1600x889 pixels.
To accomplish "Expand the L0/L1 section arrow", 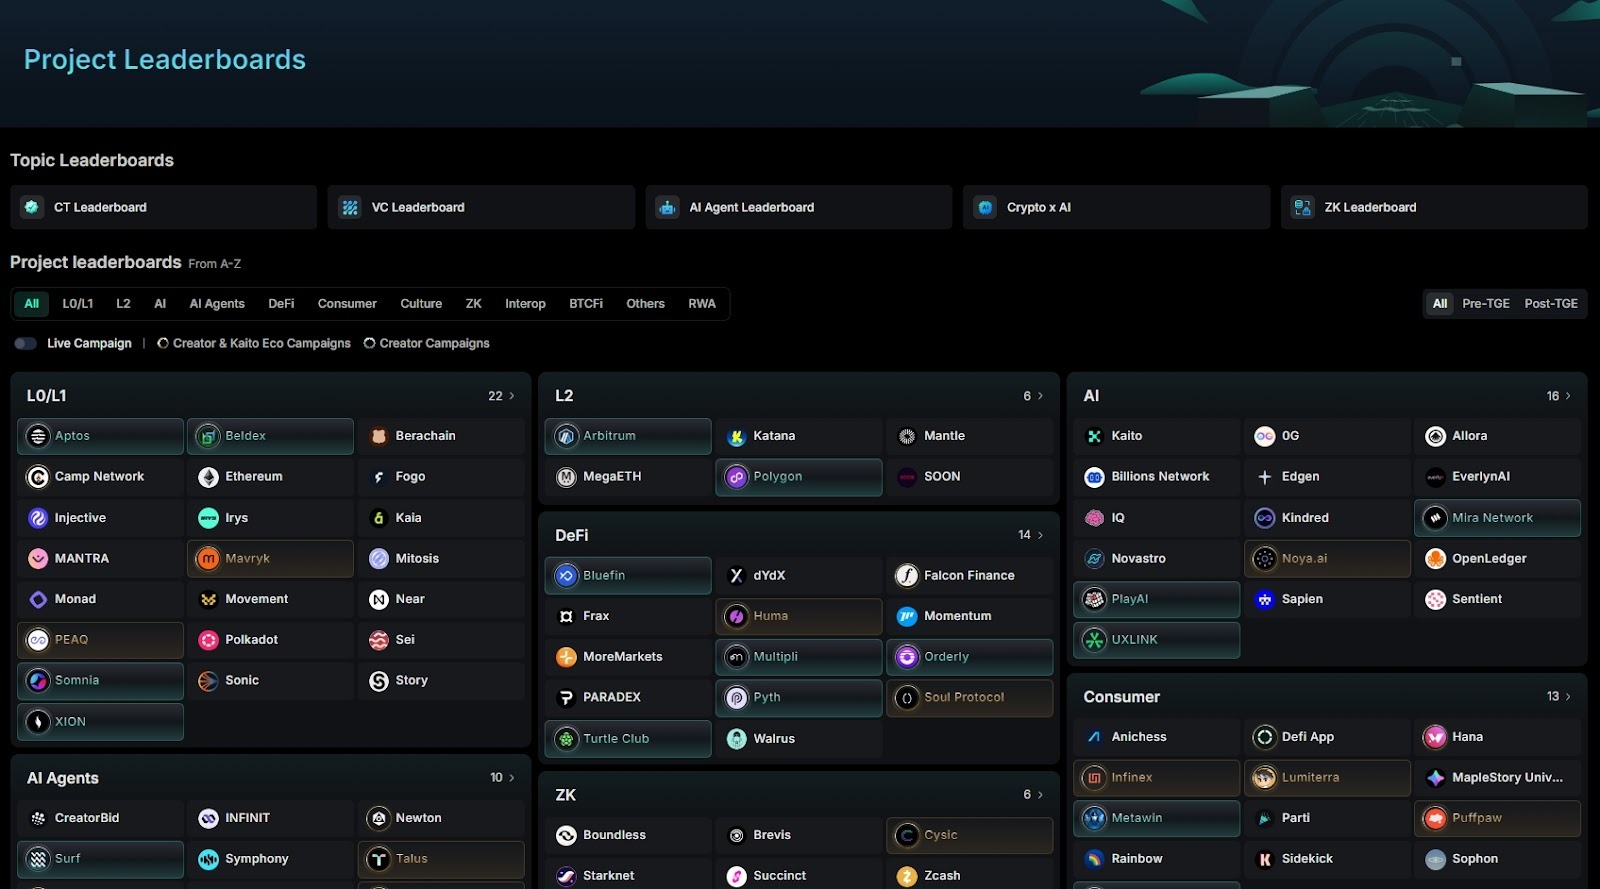I will [x=512, y=396].
